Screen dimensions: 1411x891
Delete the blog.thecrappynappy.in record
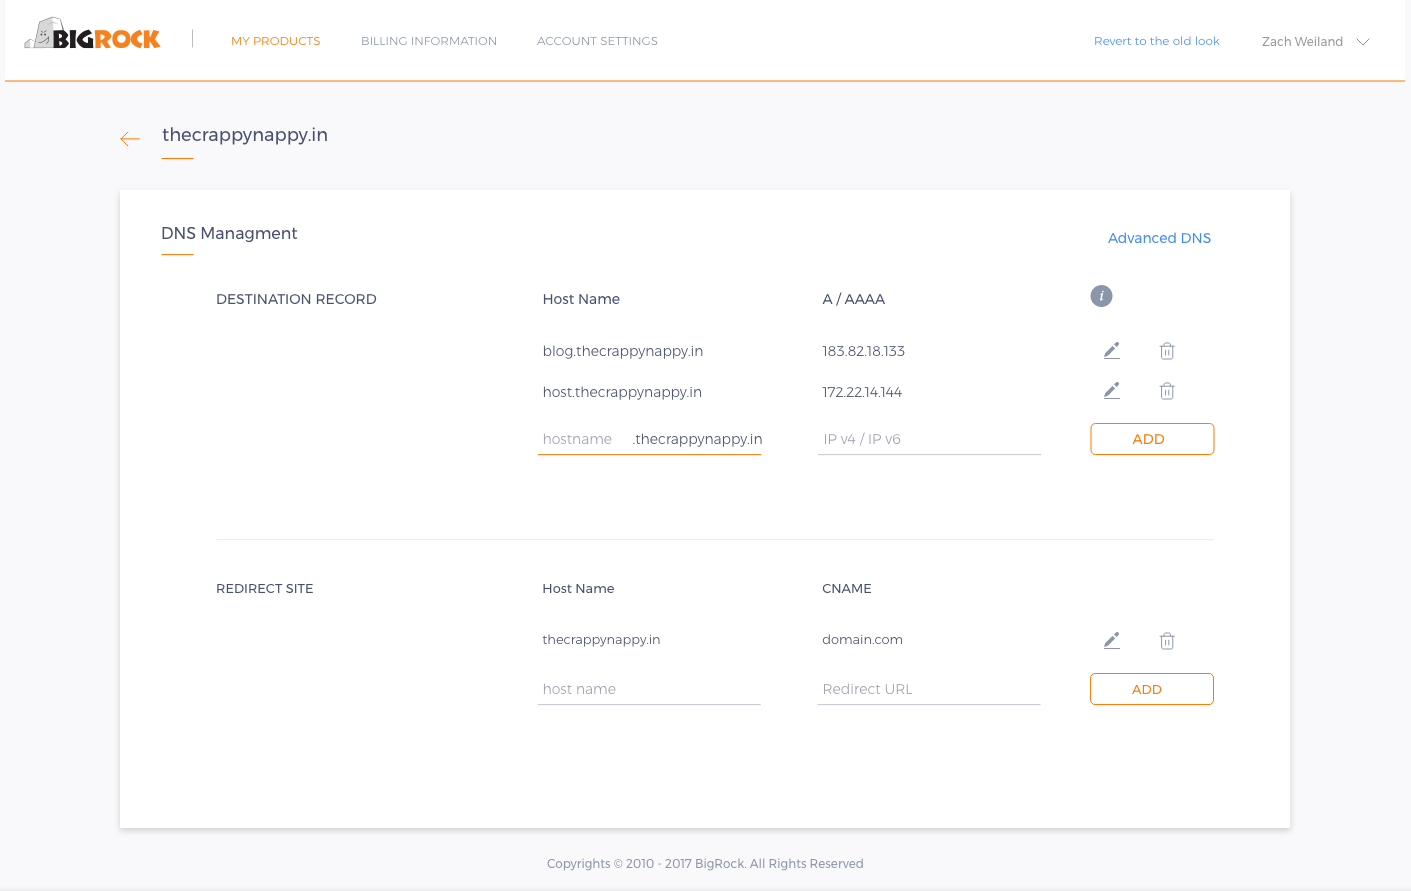1167,351
